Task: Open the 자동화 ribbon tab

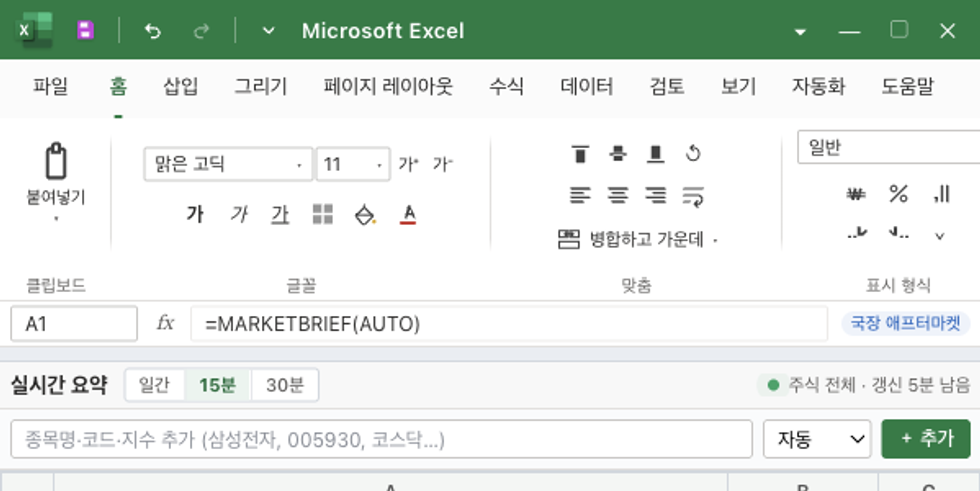Action: (x=819, y=86)
